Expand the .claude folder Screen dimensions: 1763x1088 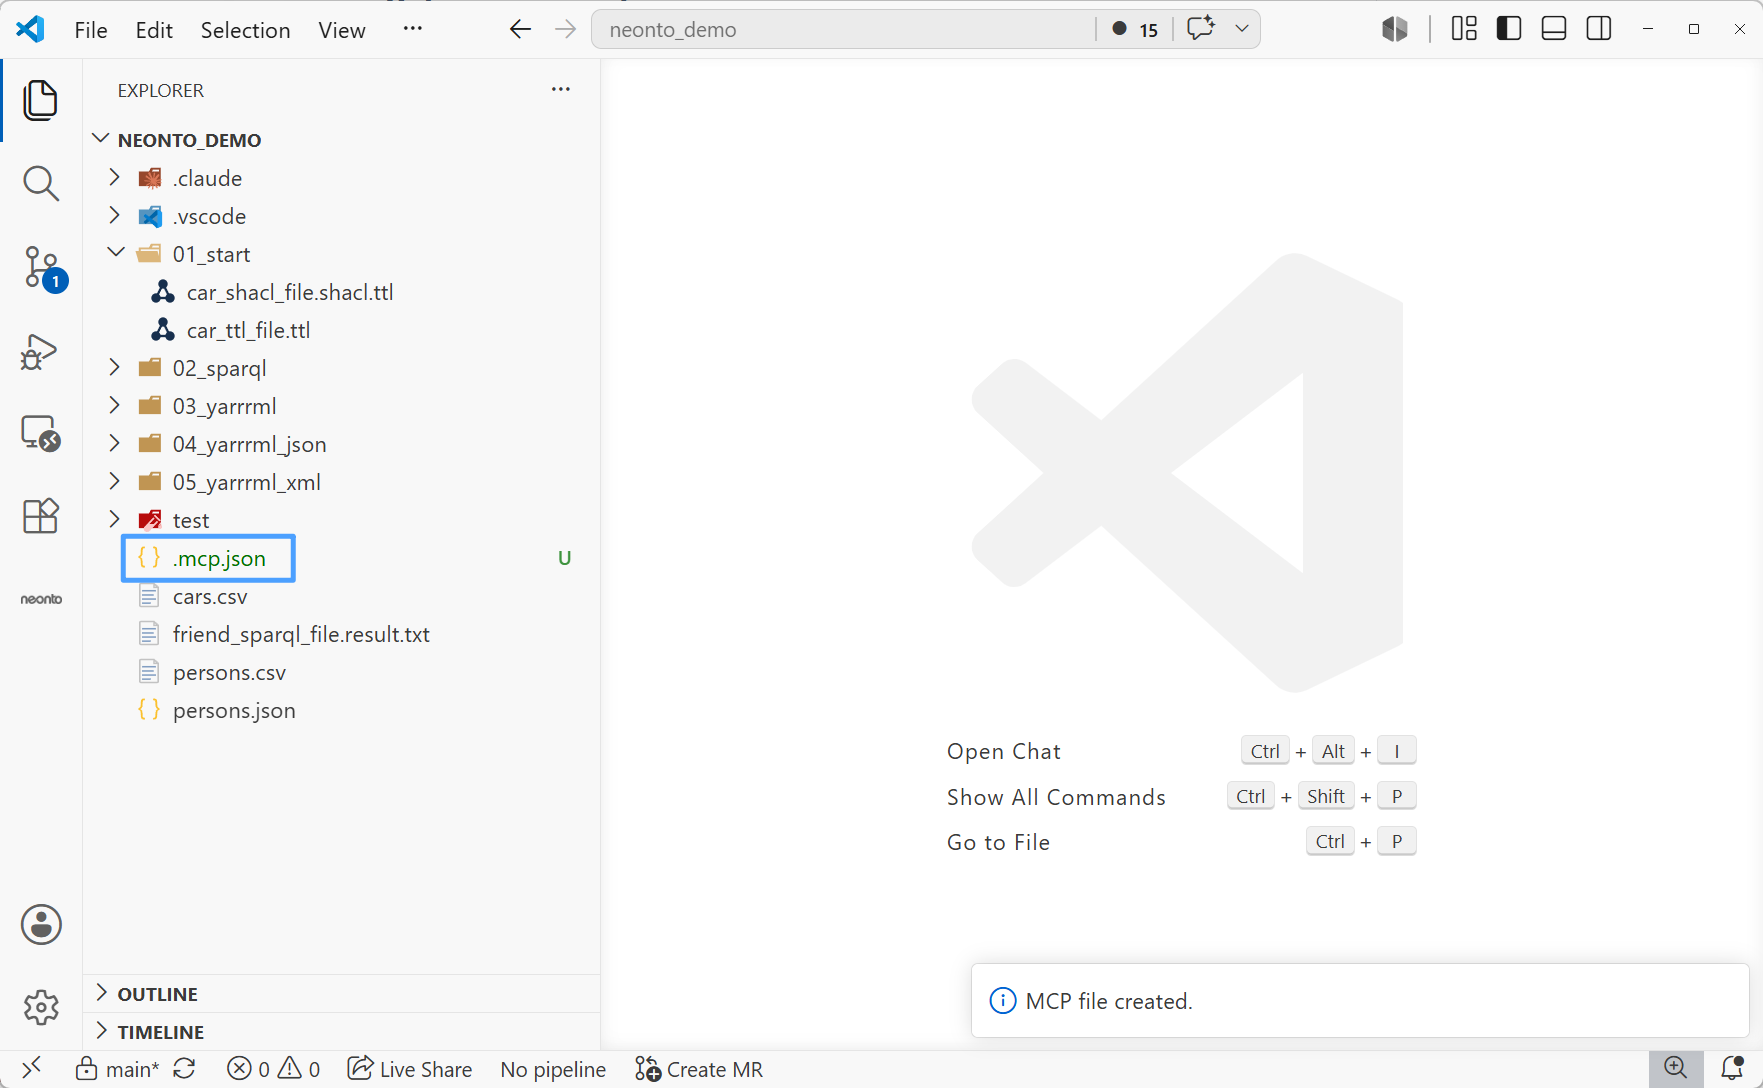(115, 178)
